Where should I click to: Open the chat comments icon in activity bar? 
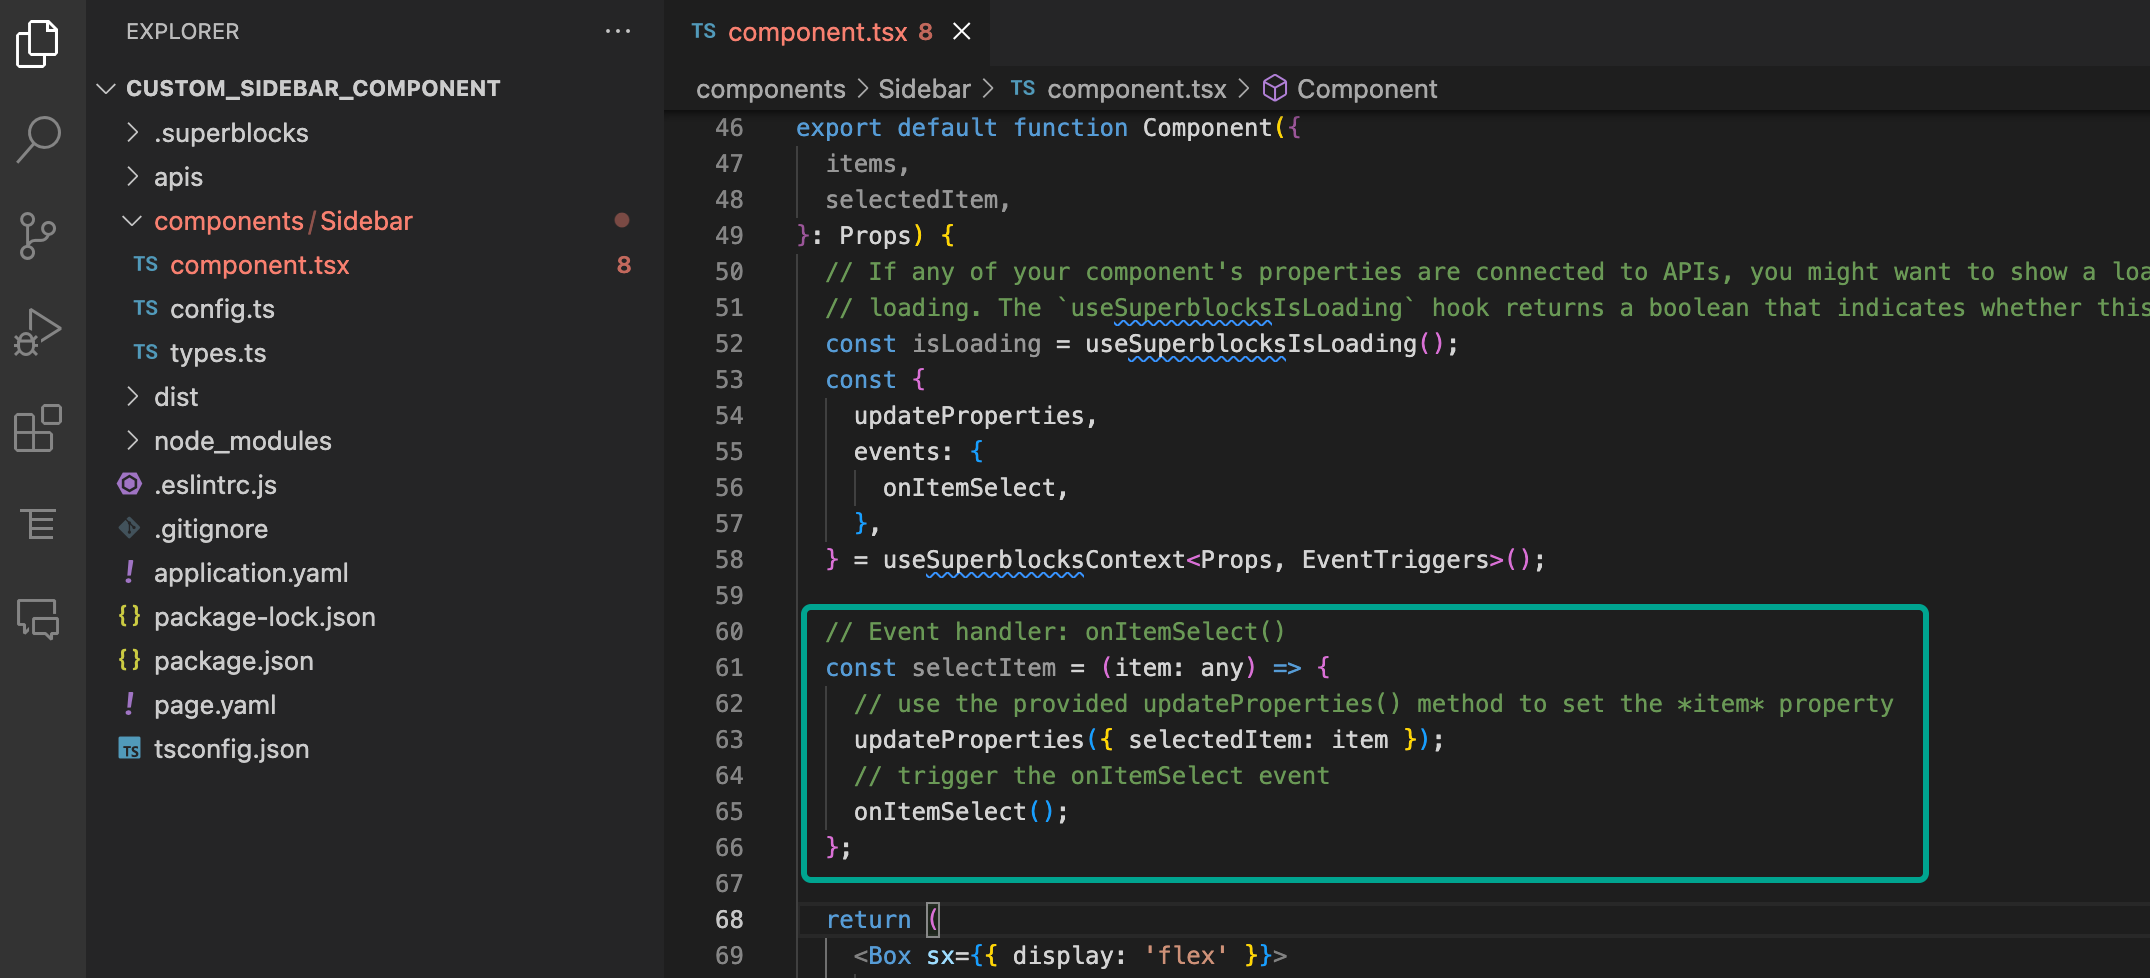(38, 619)
